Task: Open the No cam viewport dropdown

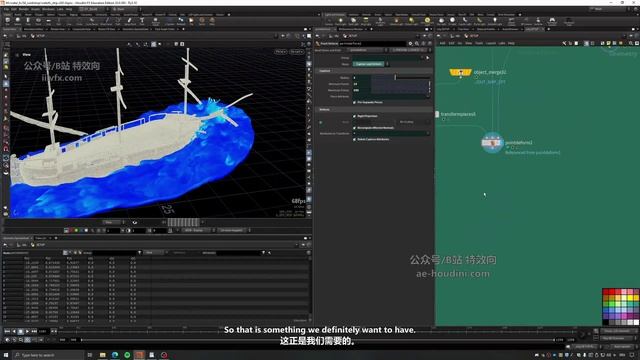Action: 296,52
